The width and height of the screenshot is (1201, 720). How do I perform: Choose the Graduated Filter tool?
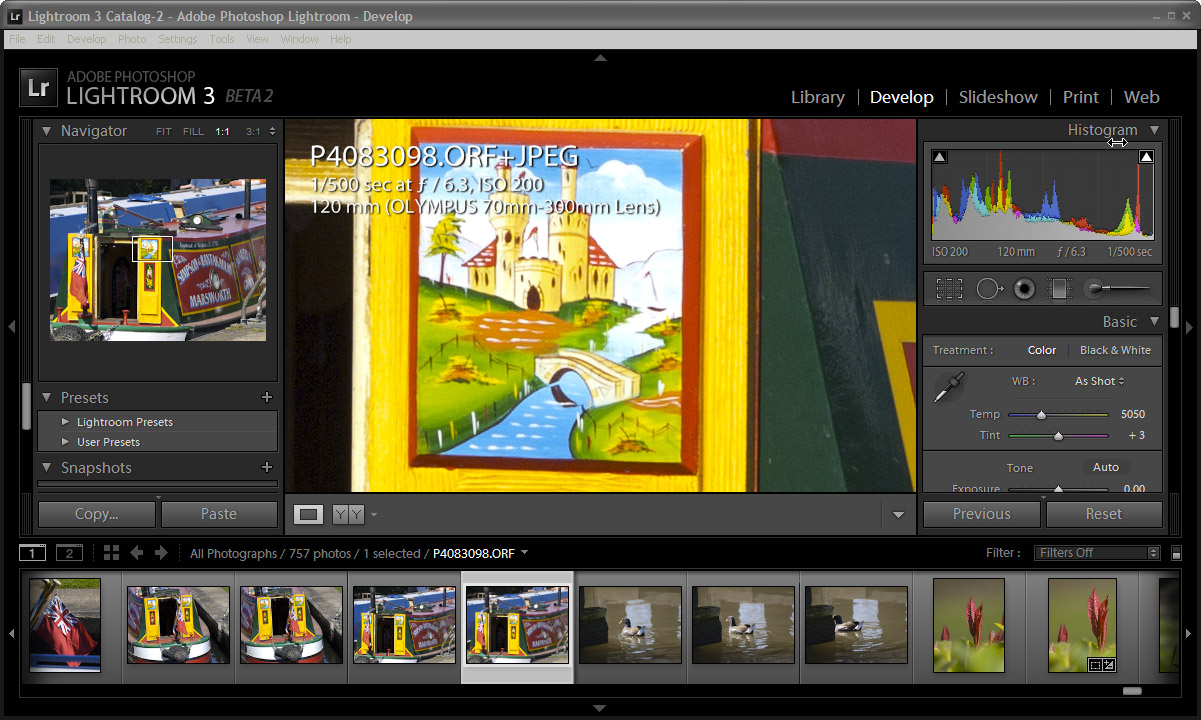point(1058,289)
